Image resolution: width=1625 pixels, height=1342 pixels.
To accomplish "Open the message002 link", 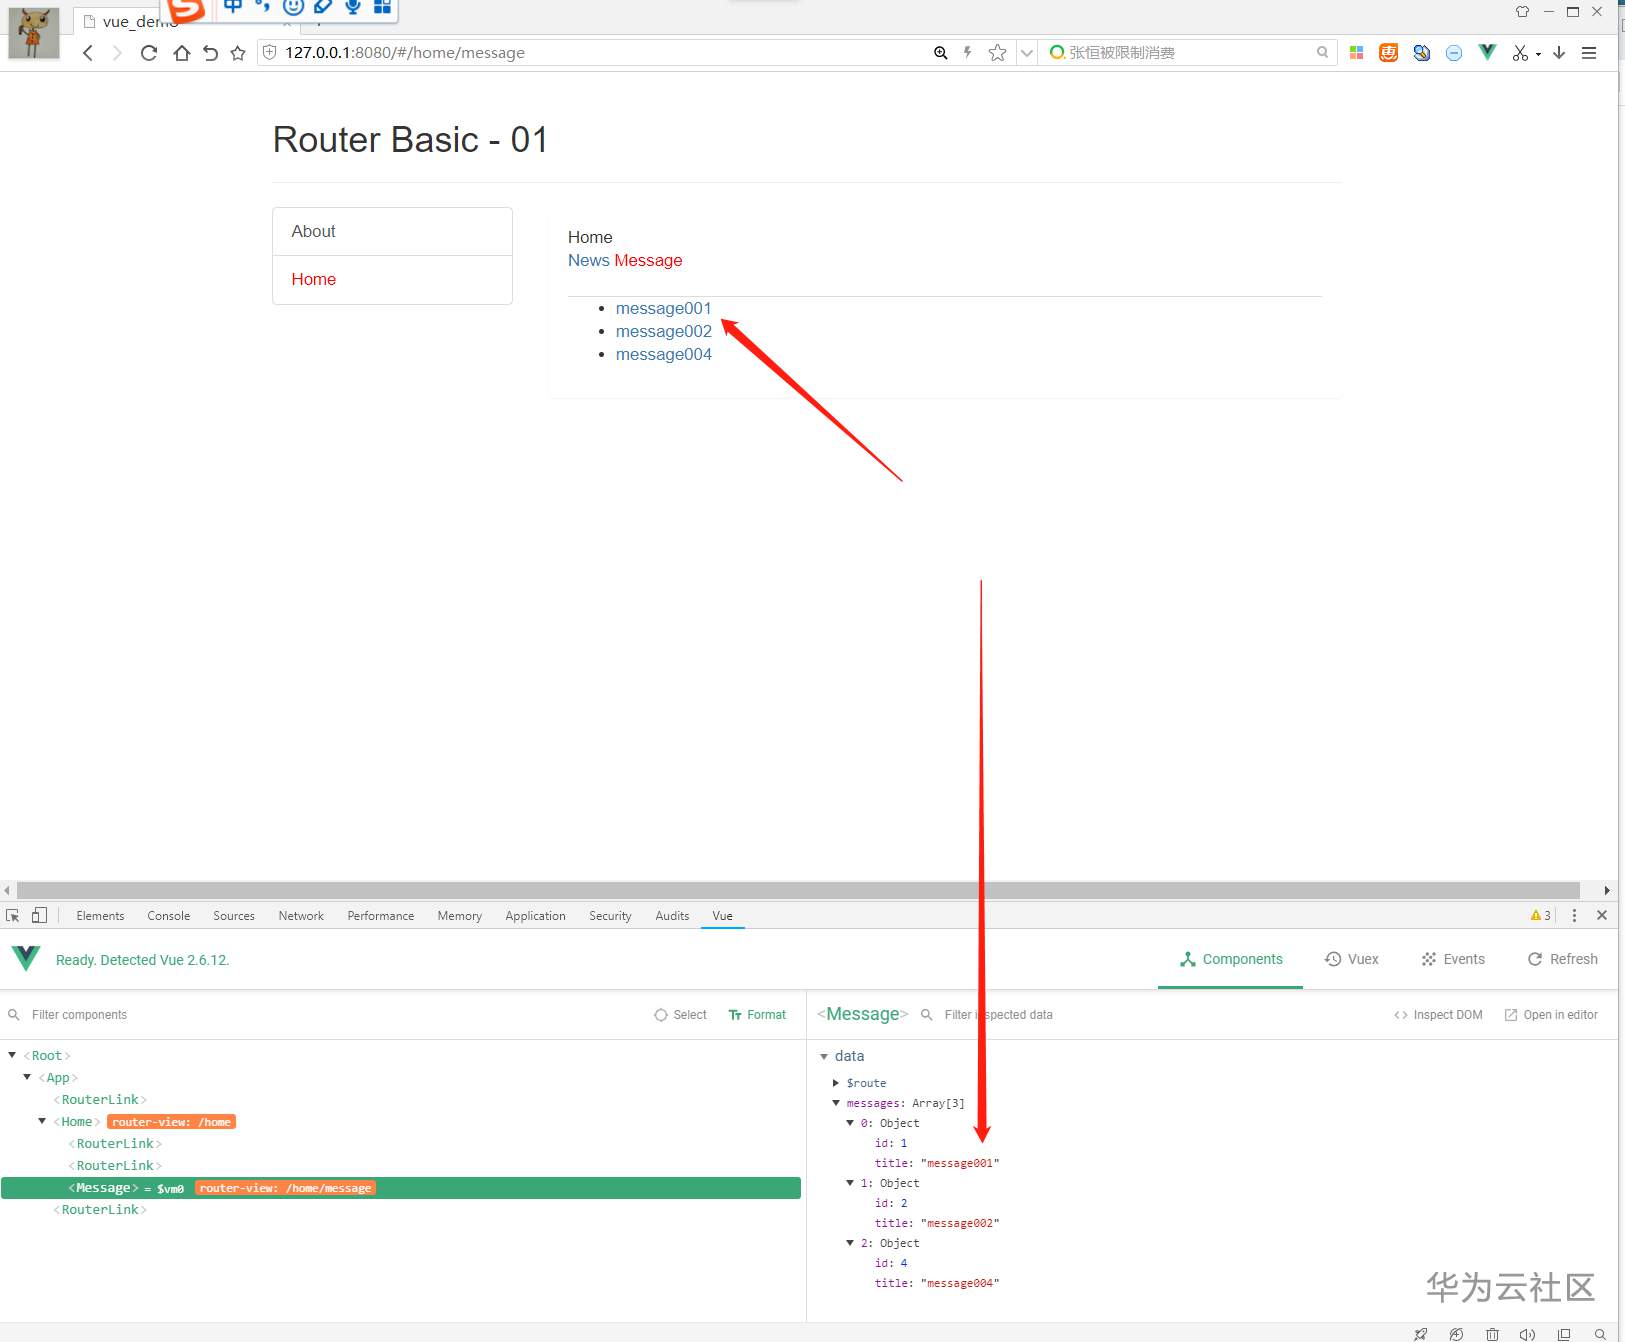I will pyautogui.click(x=664, y=331).
